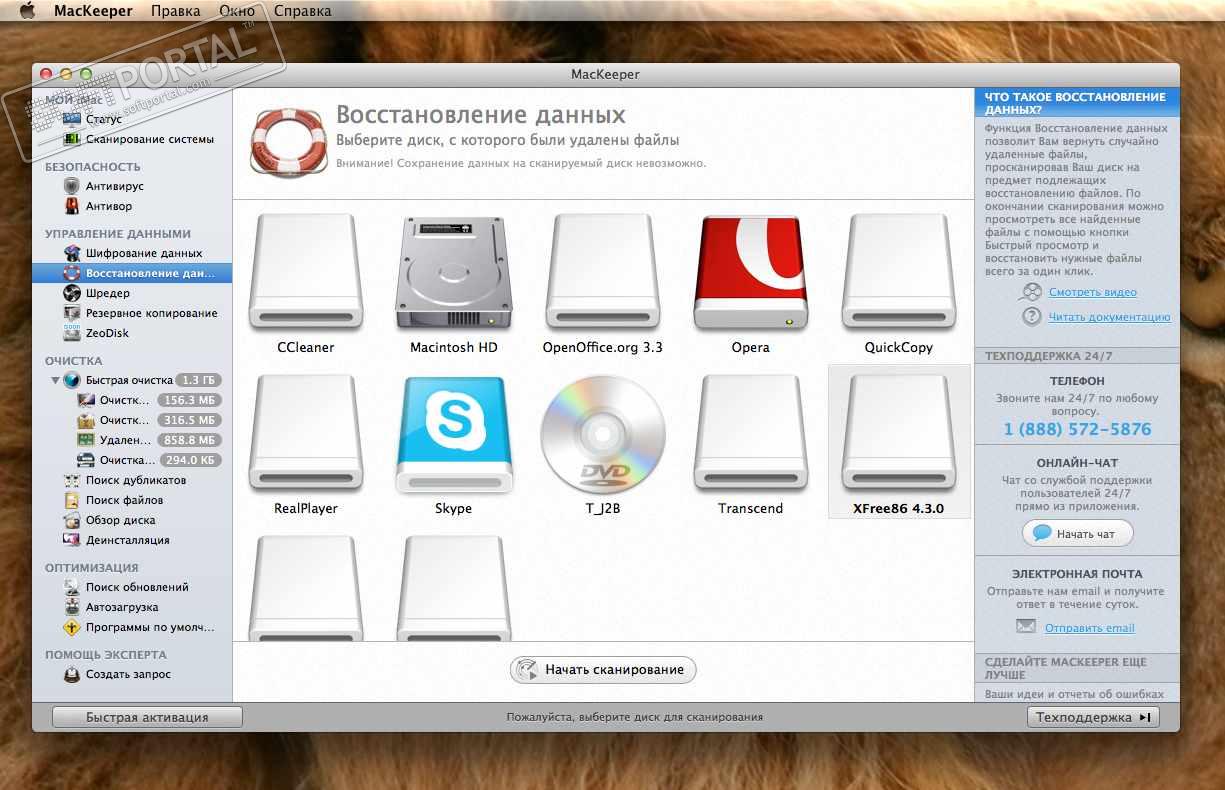
Task: Choose the OpenOffice.org 3.3 volume
Action: click(602, 272)
